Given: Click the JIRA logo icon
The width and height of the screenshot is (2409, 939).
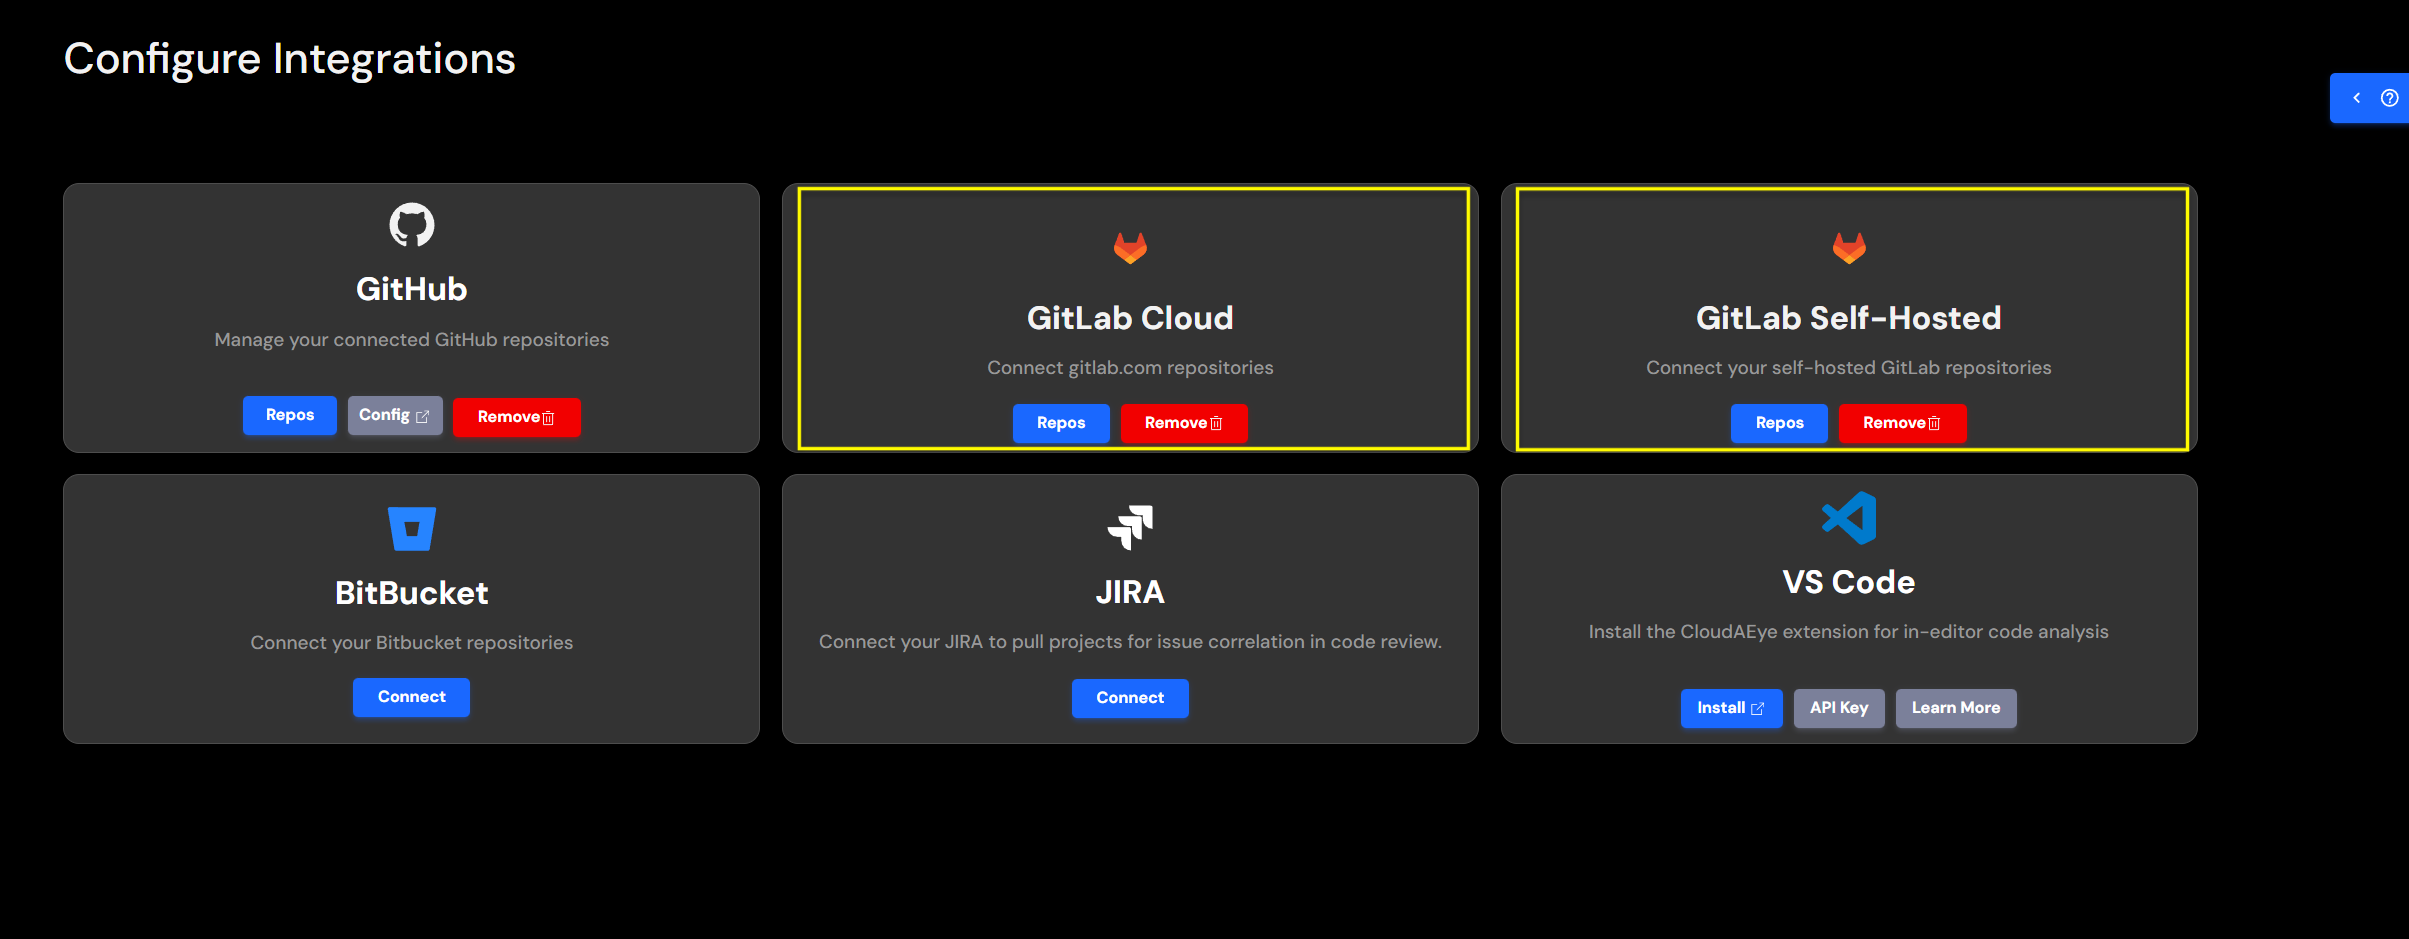Looking at the screenshot, I should (1129, 527).
